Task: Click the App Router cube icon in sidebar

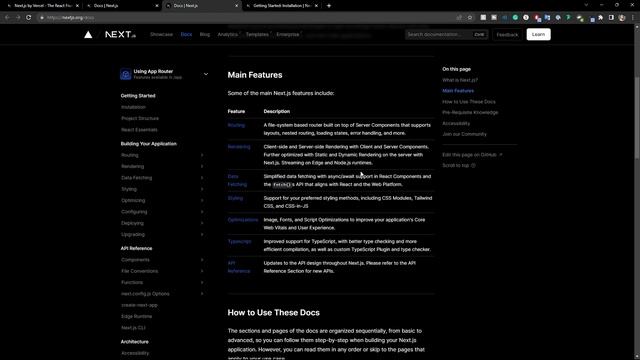Action: click(x=126, y=74)
